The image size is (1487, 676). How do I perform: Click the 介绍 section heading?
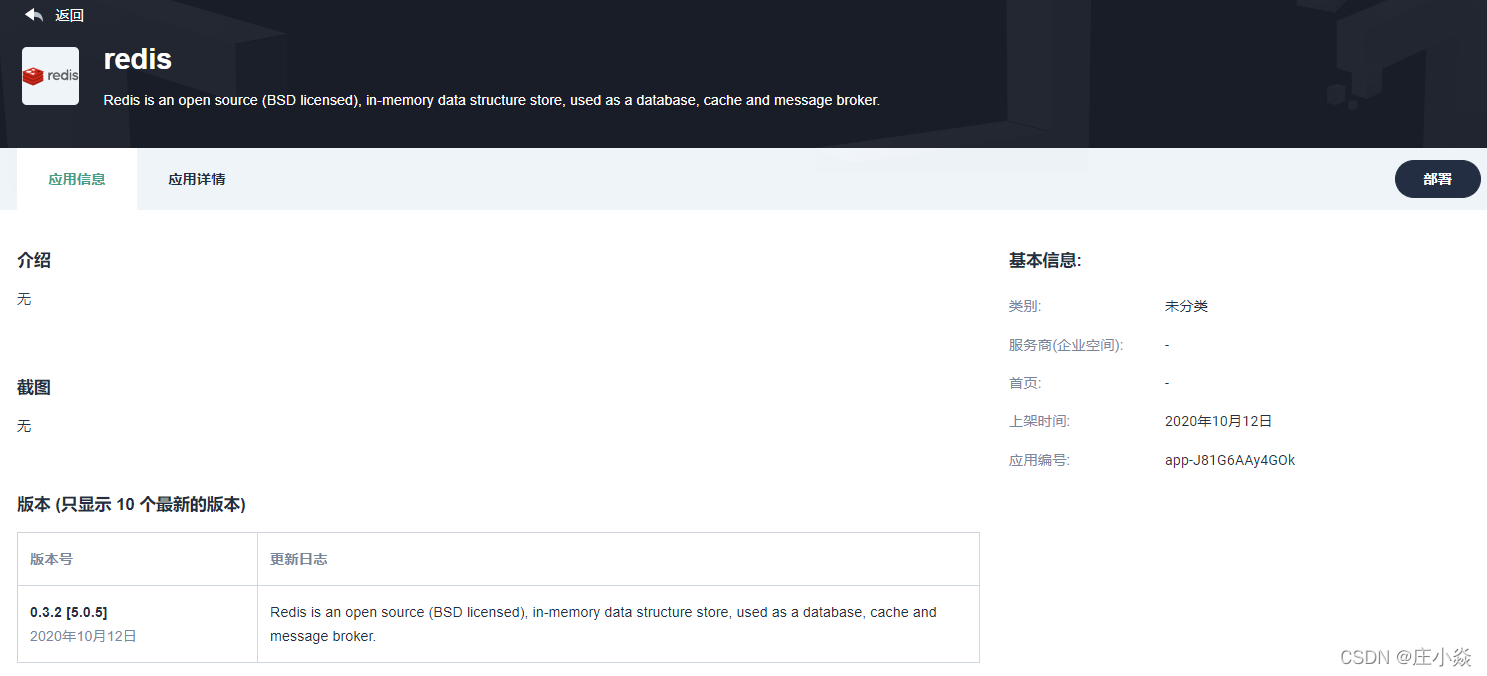coord(34,260)
